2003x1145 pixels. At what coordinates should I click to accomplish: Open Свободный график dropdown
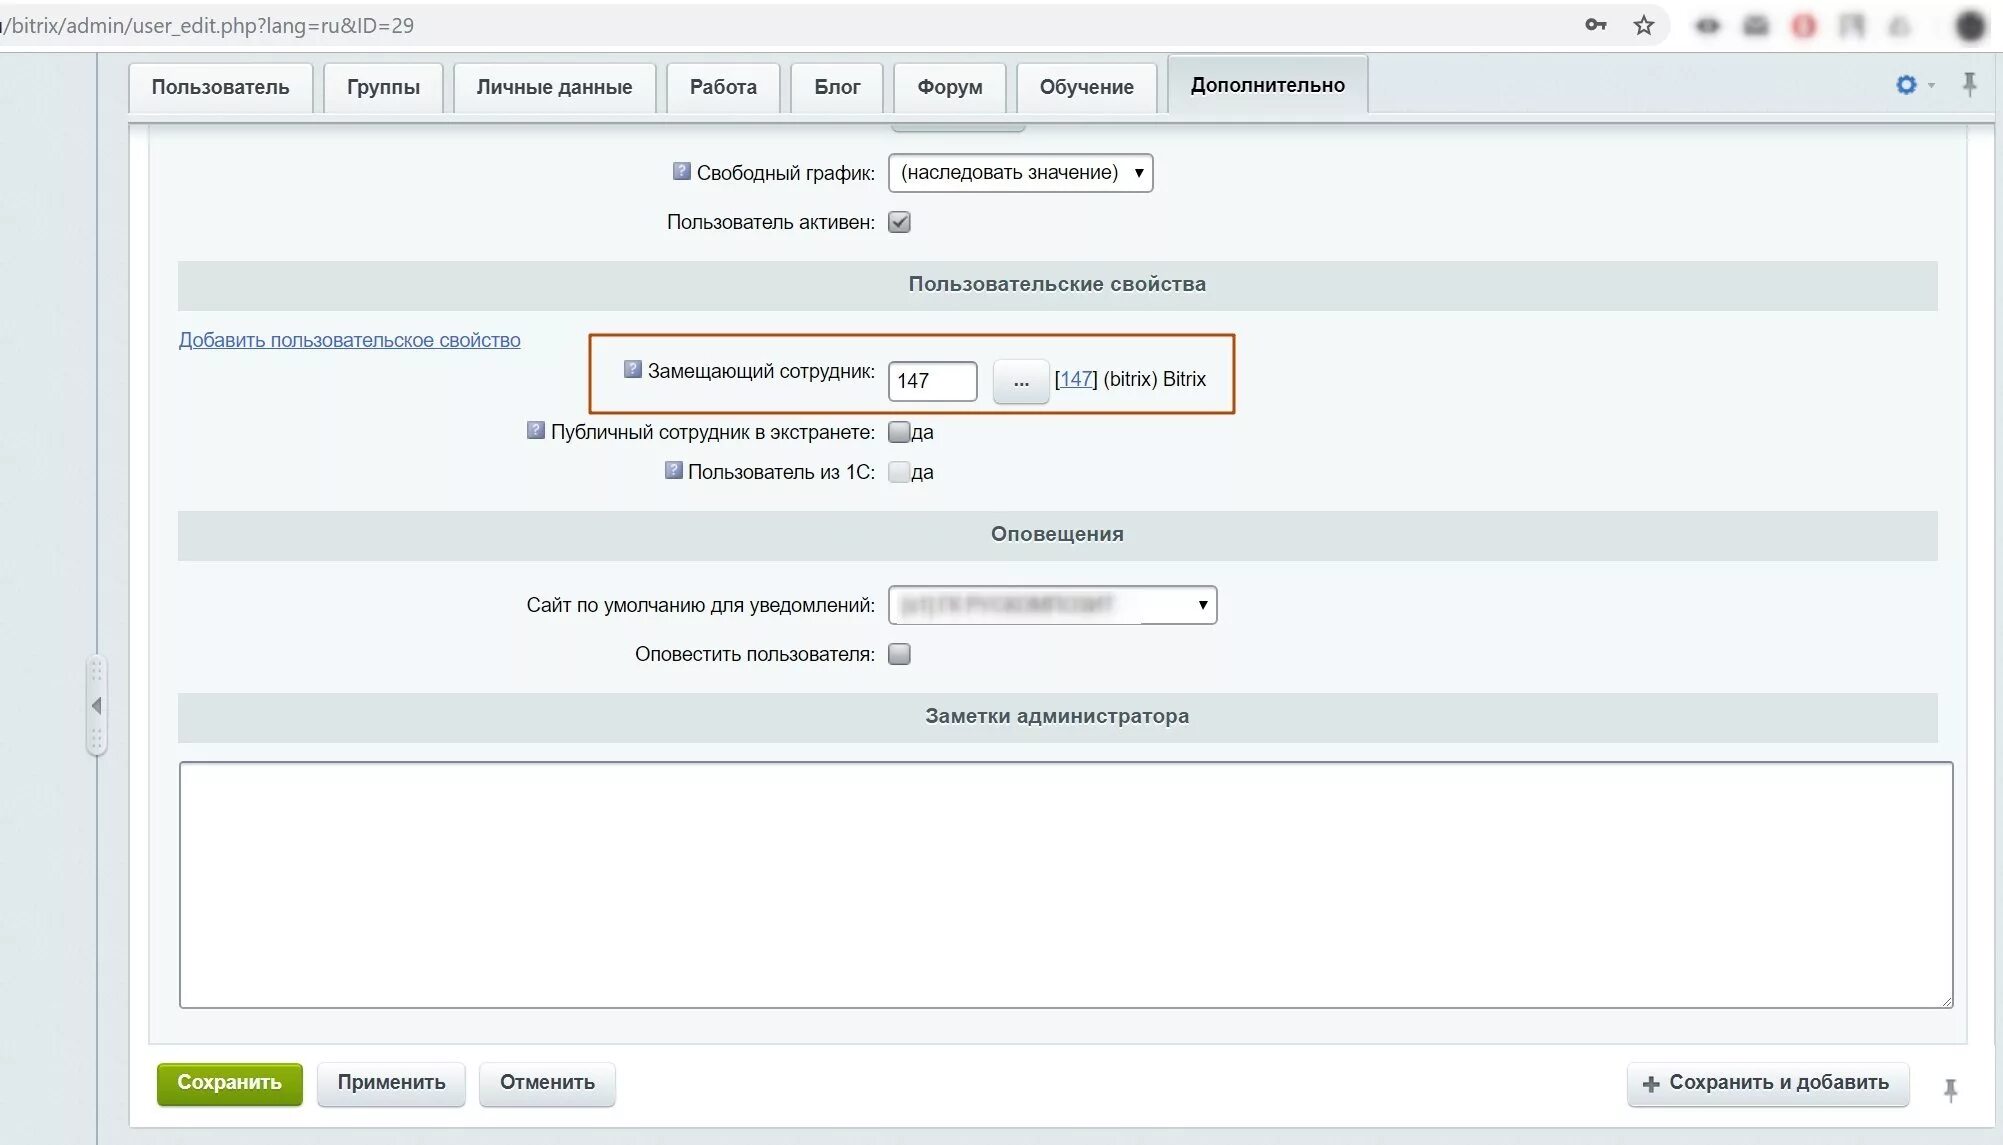tap(1020, 173)
